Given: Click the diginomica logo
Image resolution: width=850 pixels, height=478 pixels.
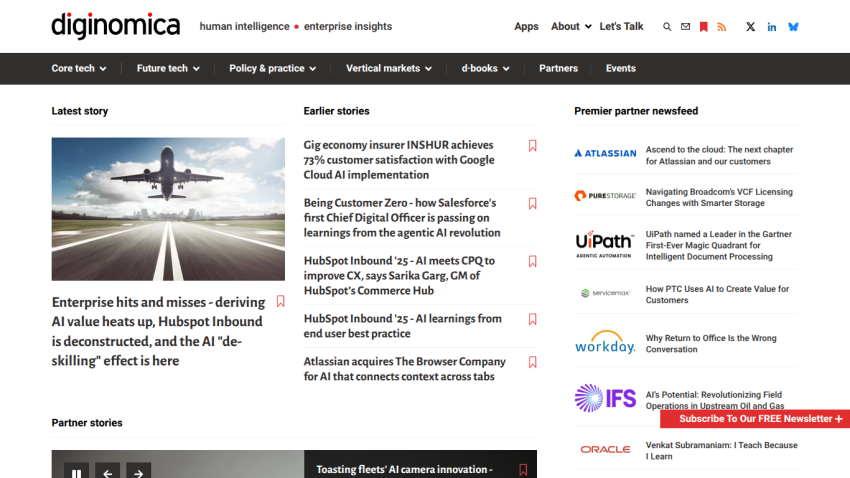Looking at the screenshot, I should tap(115, 25).
